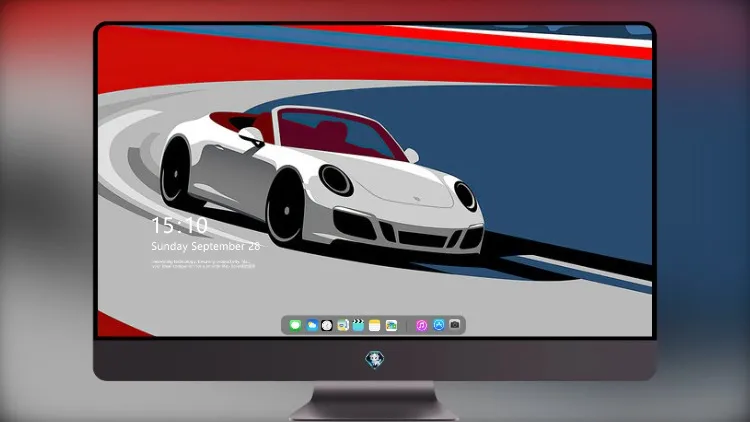This screenshot has height=422, width=750.
Task: Open the Photos gallery app in the dock
Action: coord(391,325)
